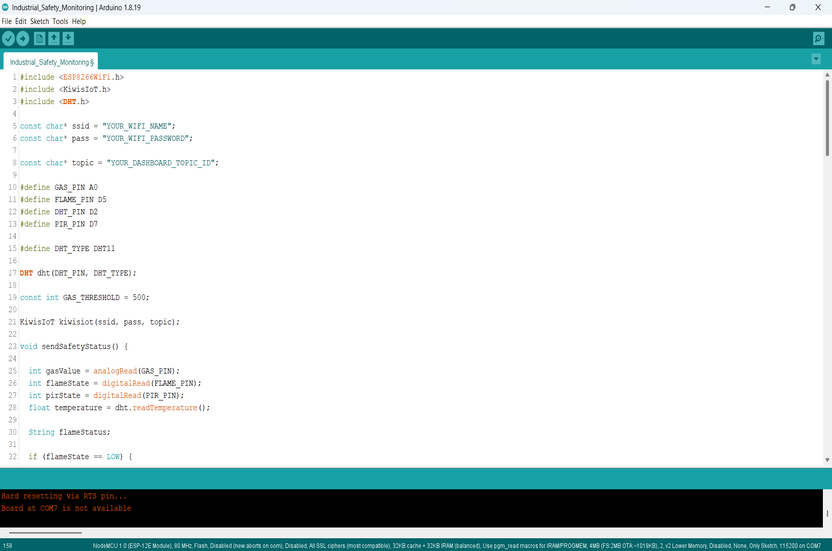Click "analogRead" call on line 25
Viewport: 832px width, 551px height.
tap(115, 371)
